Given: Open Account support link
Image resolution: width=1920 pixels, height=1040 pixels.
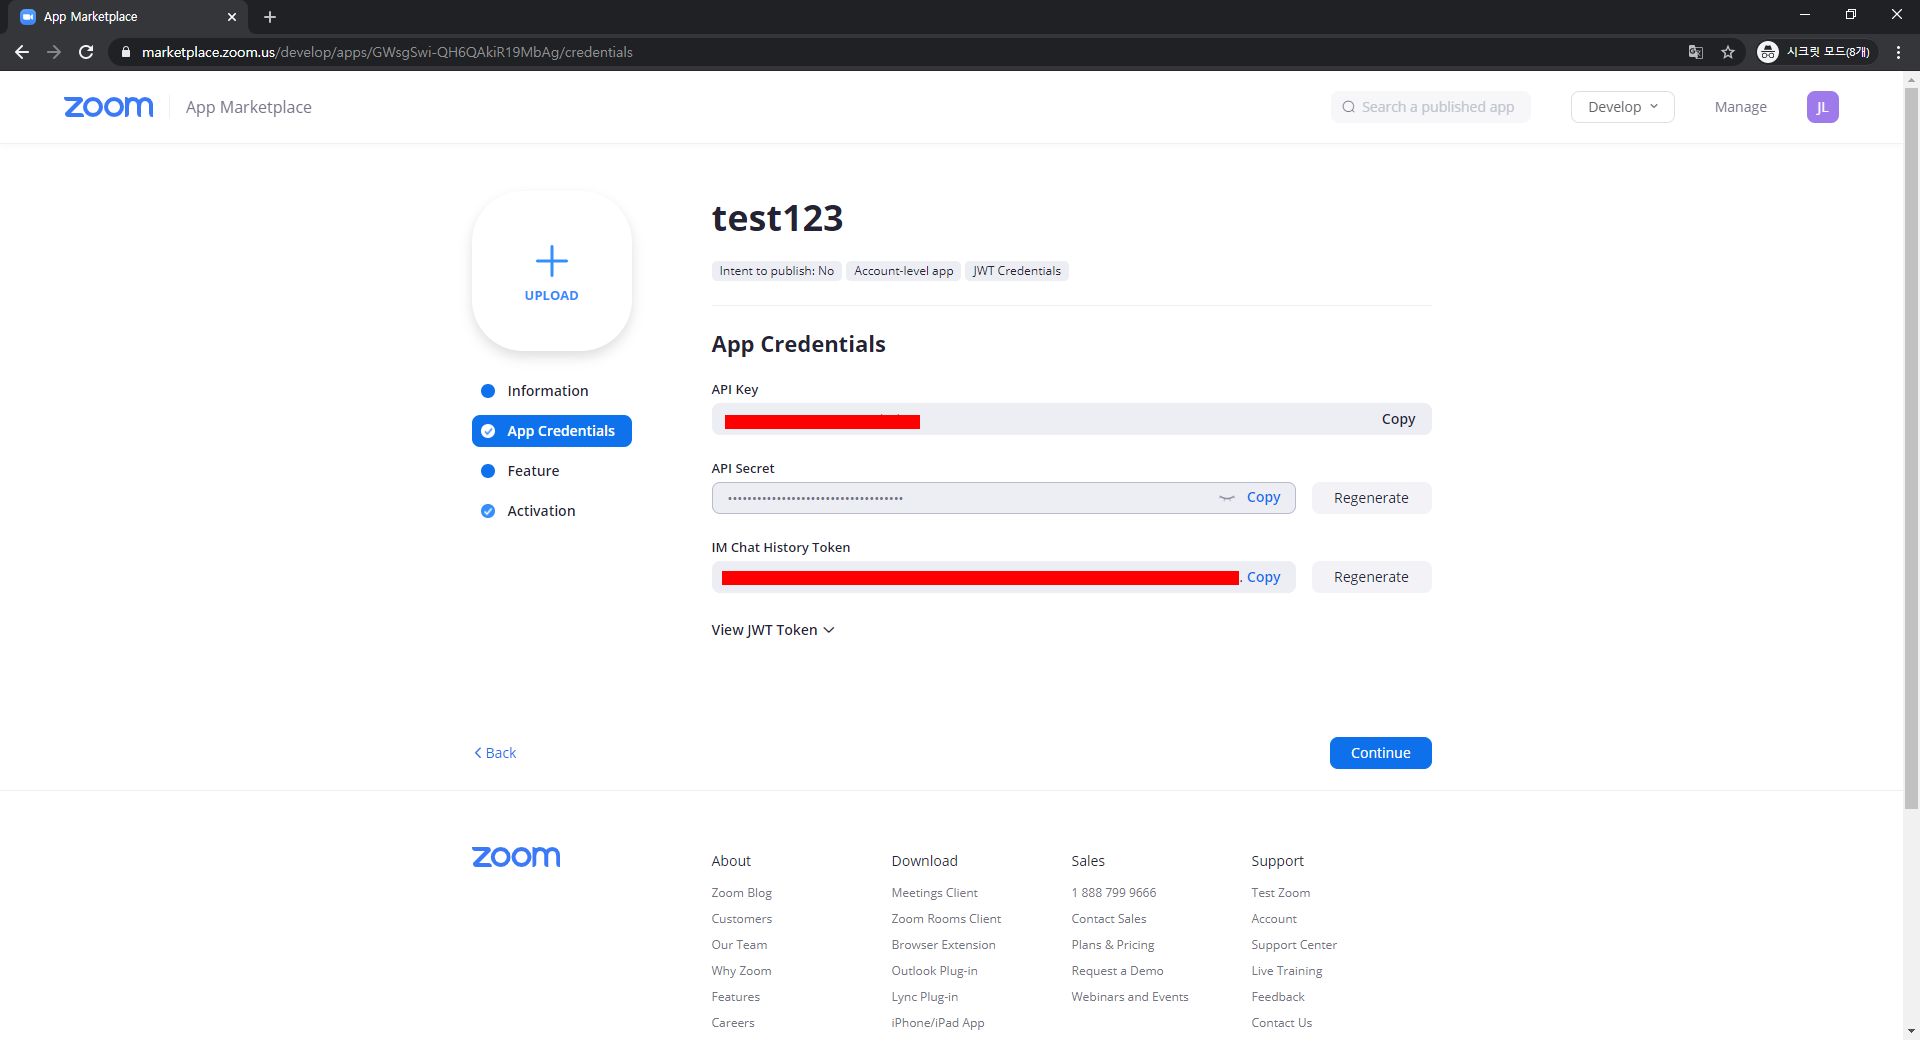Looking at the screenshot, I should click(x=1273, y=919).
